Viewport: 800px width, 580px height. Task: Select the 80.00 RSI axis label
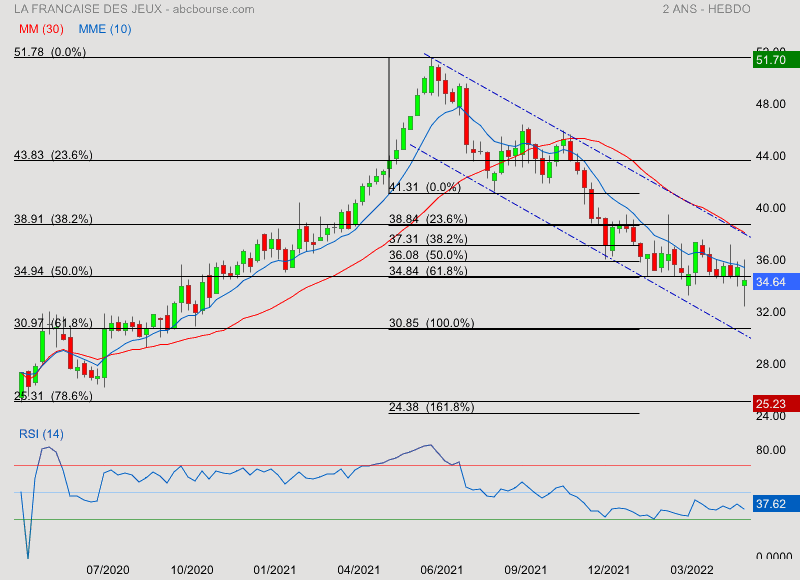(770, 450)
